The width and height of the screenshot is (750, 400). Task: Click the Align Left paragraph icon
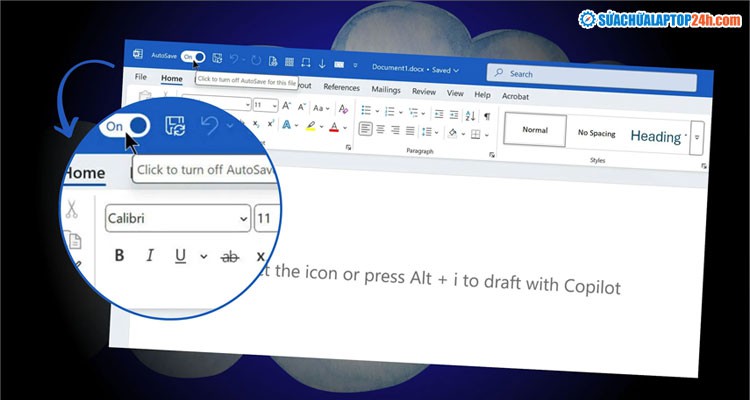pyautogui.click(x=365, y=129)
